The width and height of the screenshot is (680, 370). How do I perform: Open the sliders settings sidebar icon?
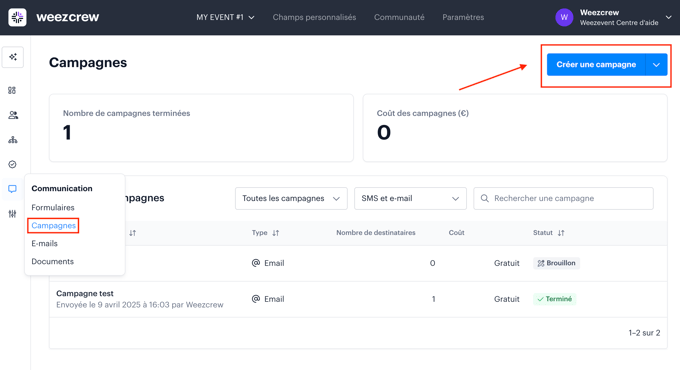(12, 214)
